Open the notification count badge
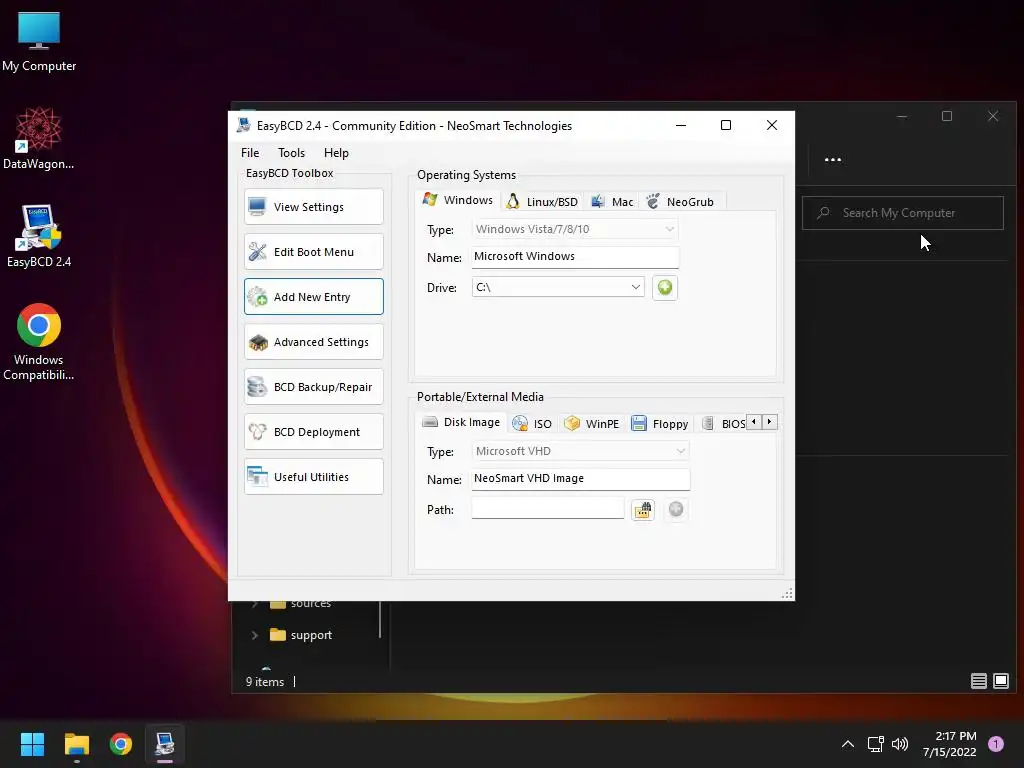The image size is (1024, 768). coord(996,744)
